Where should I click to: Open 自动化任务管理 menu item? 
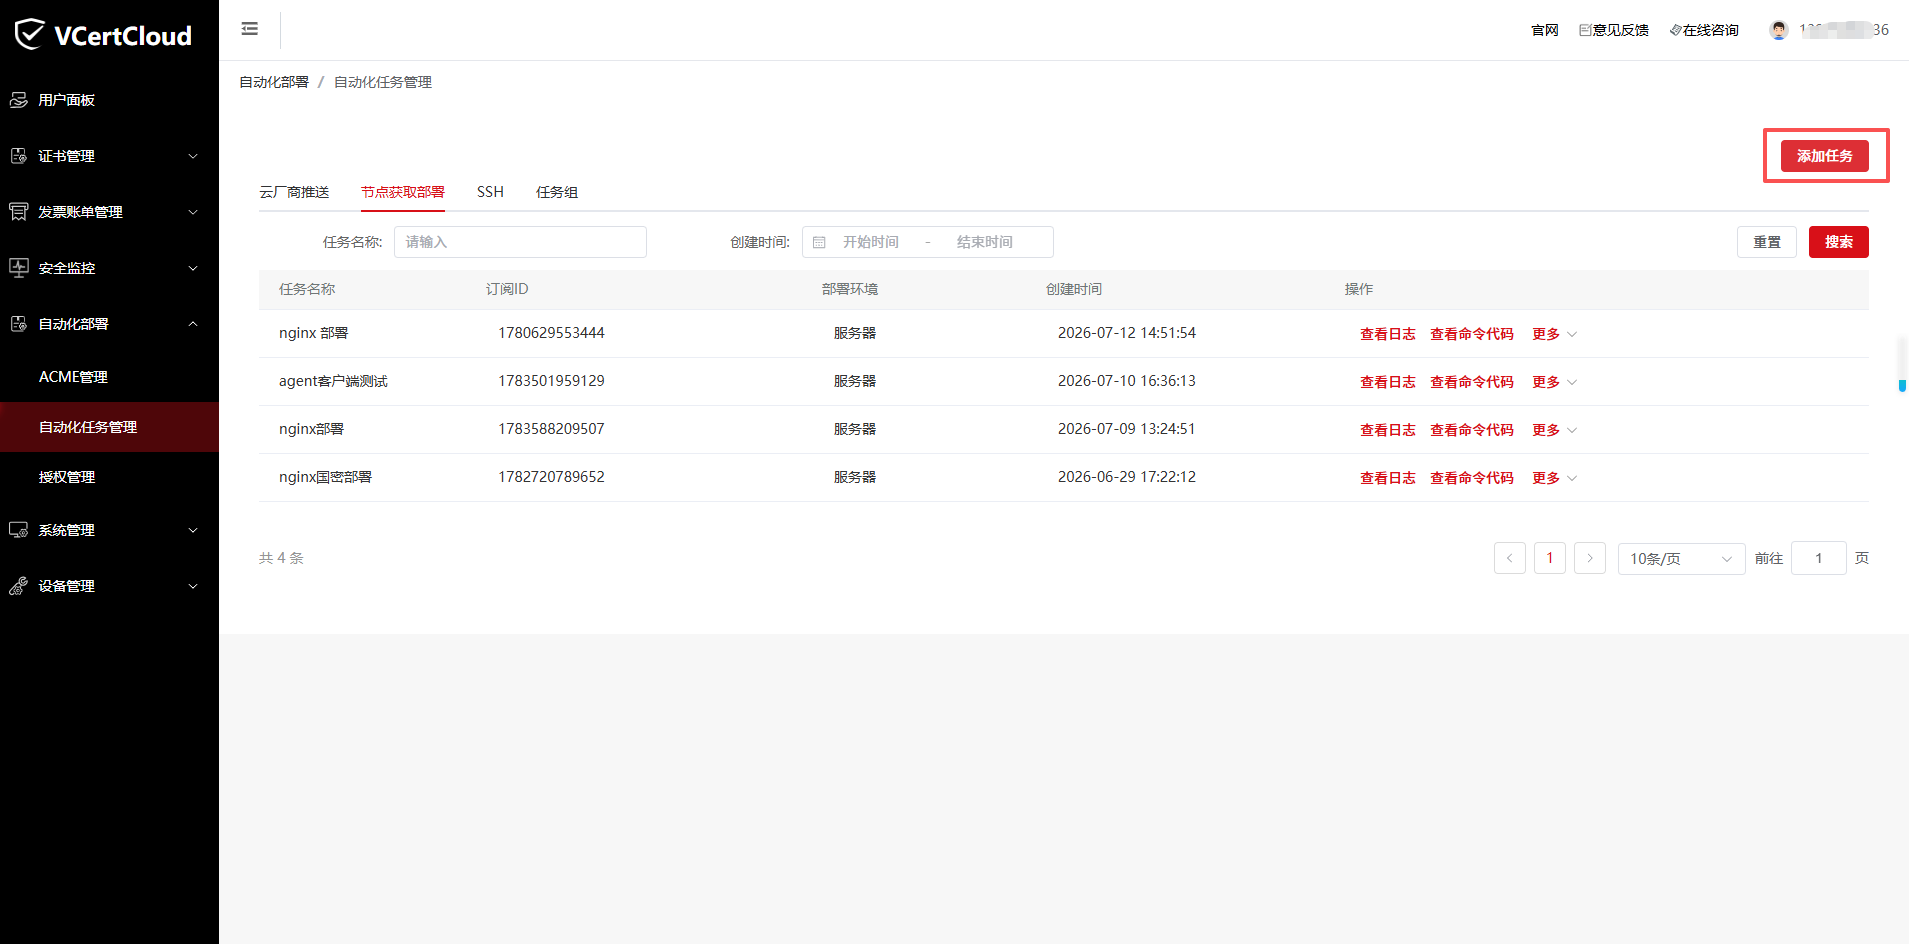click(109, 427)
